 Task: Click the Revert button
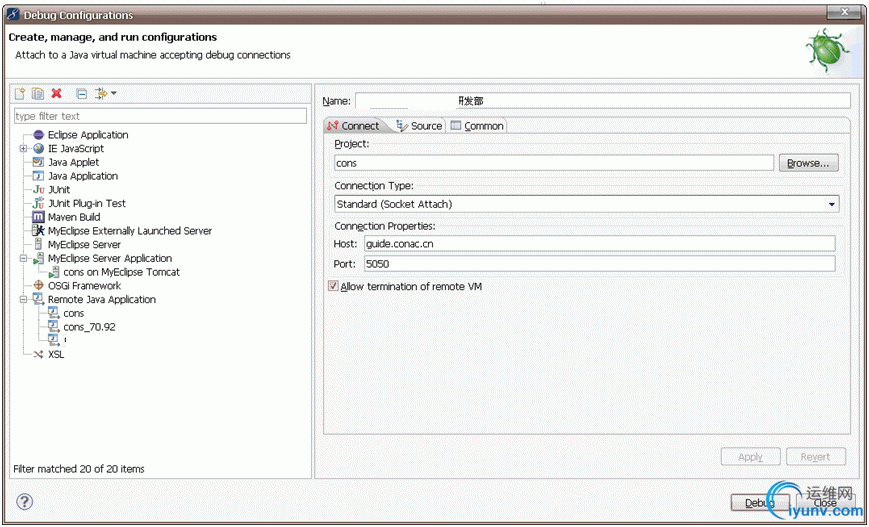816,457
